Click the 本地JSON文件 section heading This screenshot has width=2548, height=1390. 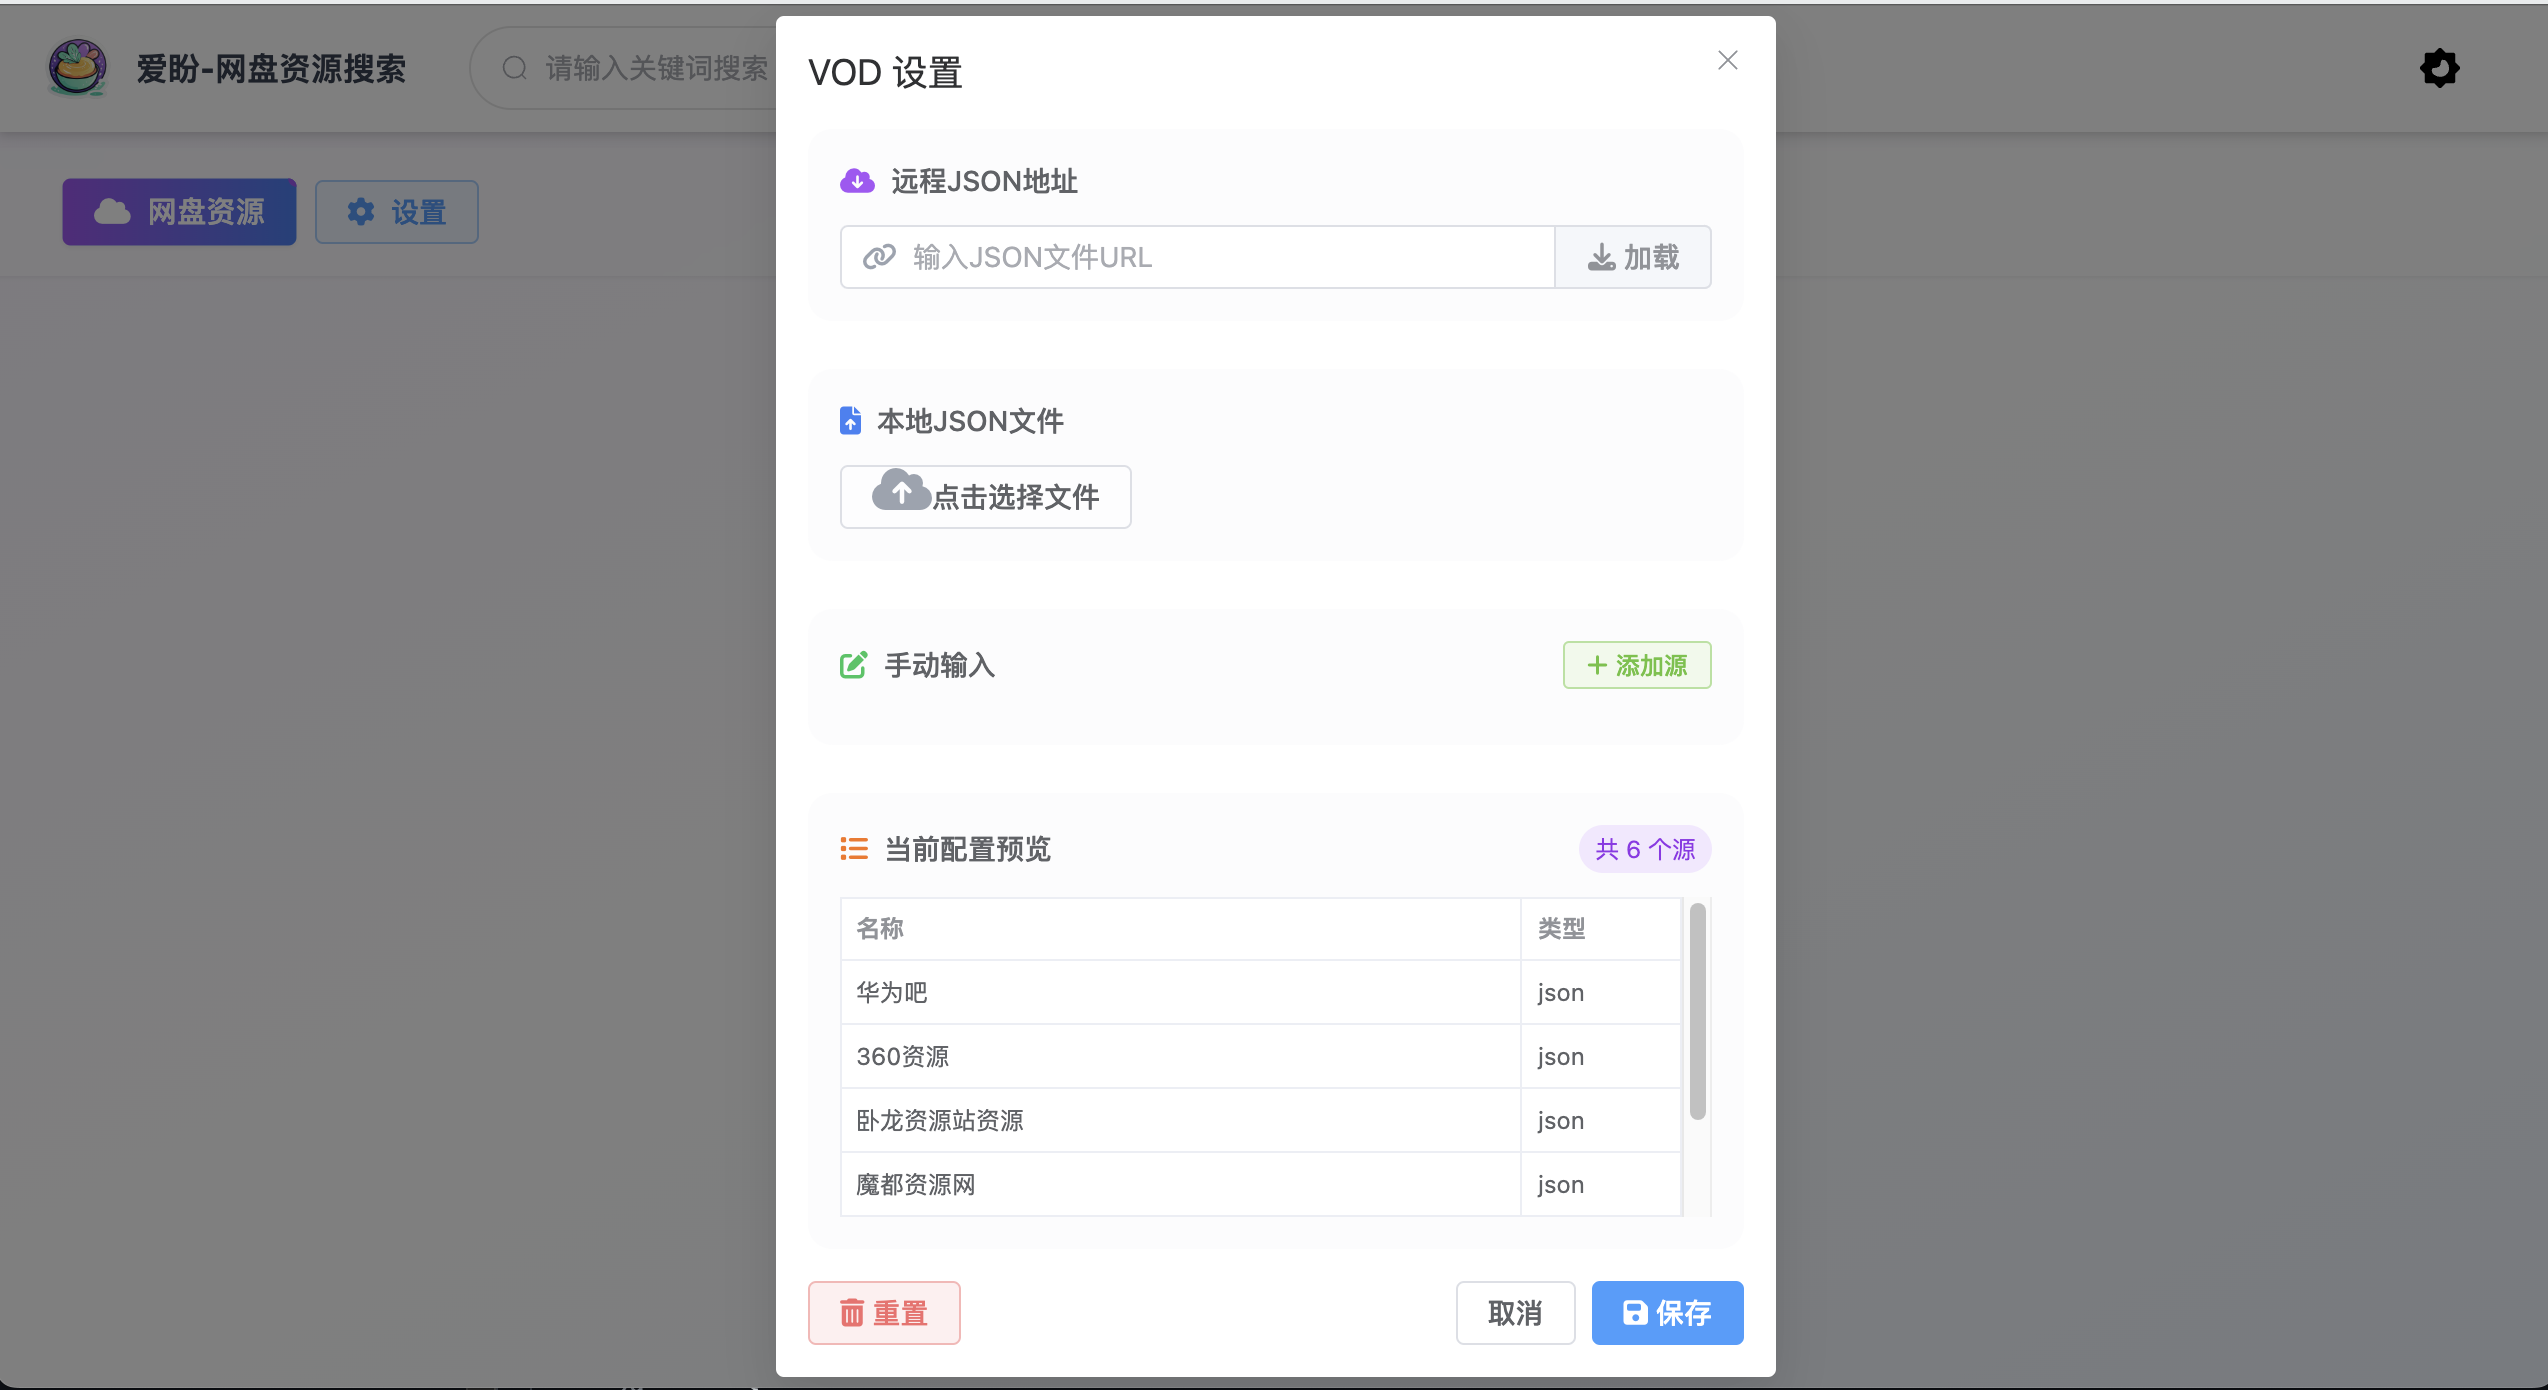[x=970, y=421]
